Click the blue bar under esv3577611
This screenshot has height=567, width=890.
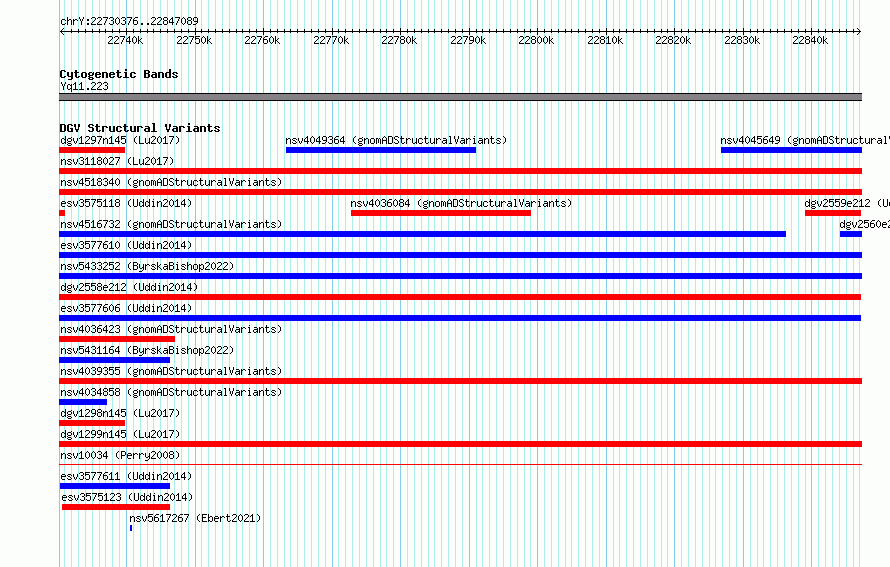(x=115, y=486)
